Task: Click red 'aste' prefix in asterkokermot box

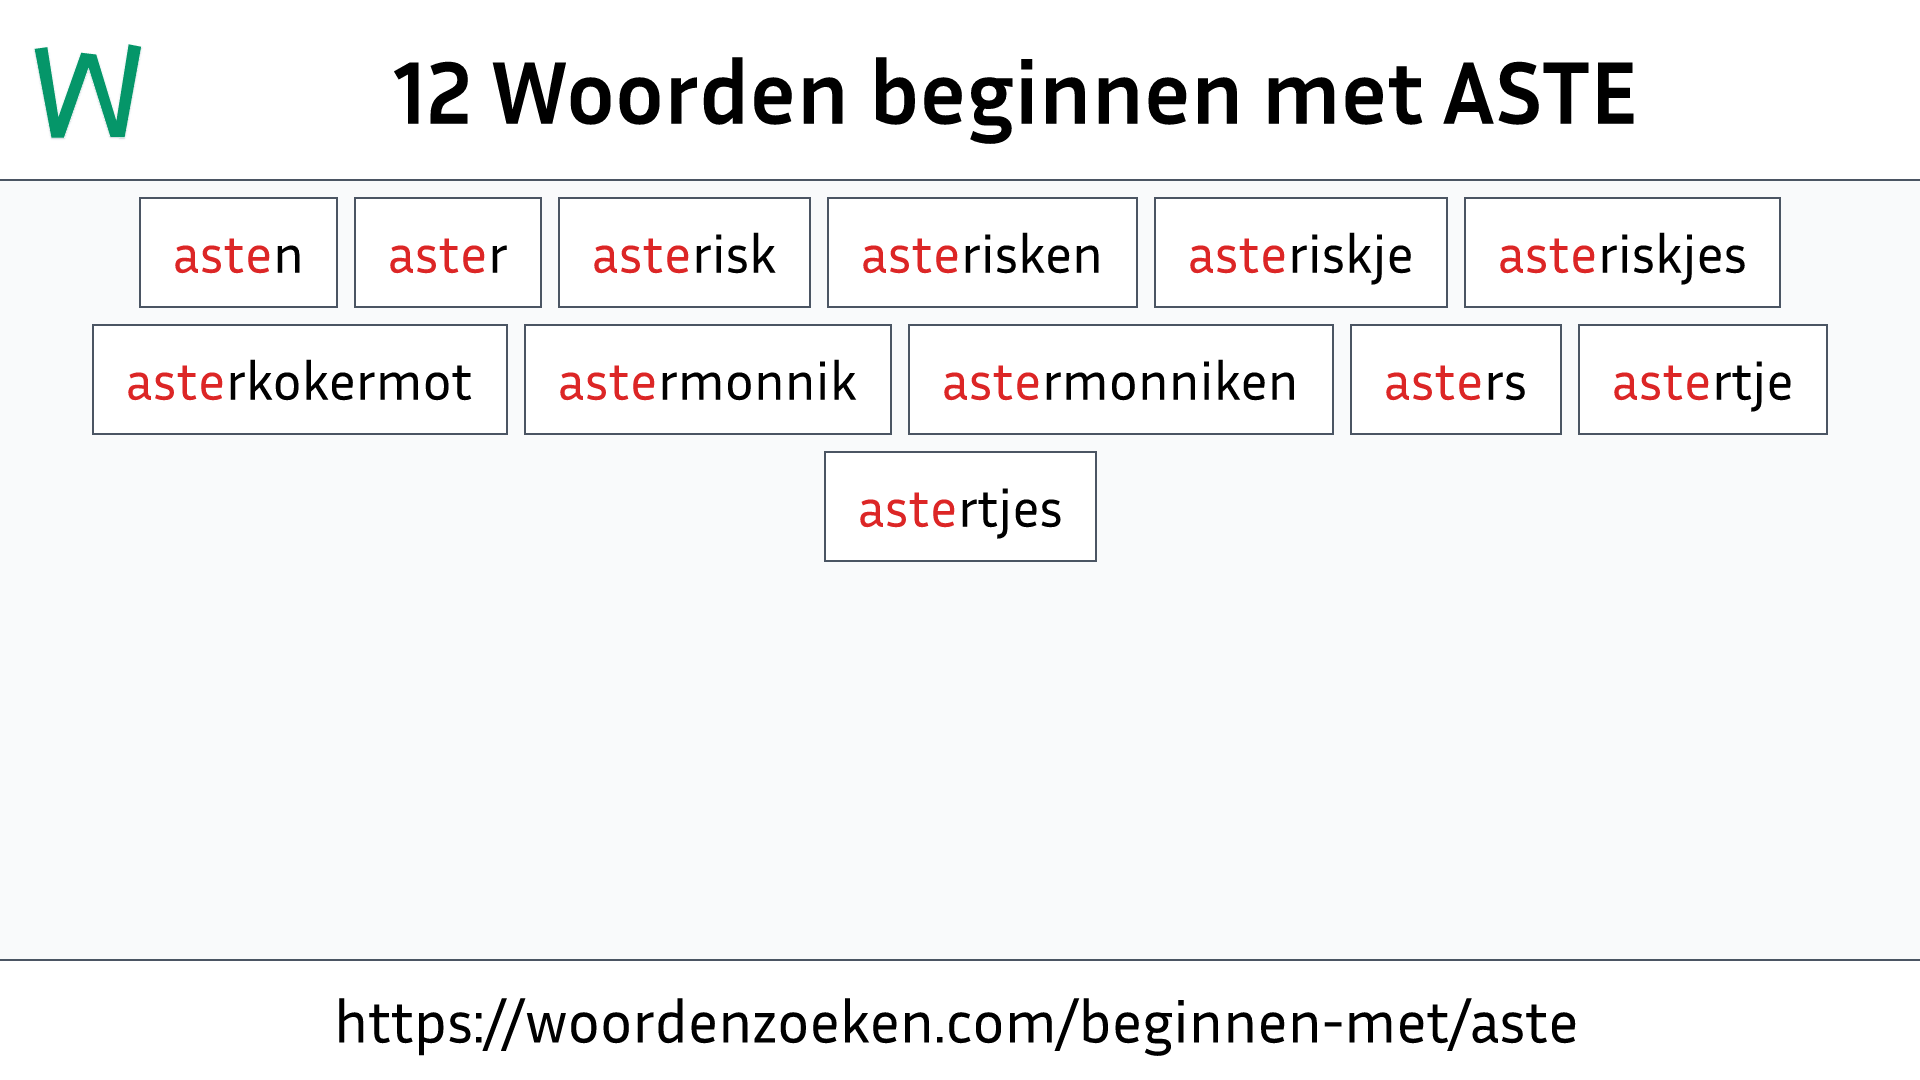Action: point(169,381)
